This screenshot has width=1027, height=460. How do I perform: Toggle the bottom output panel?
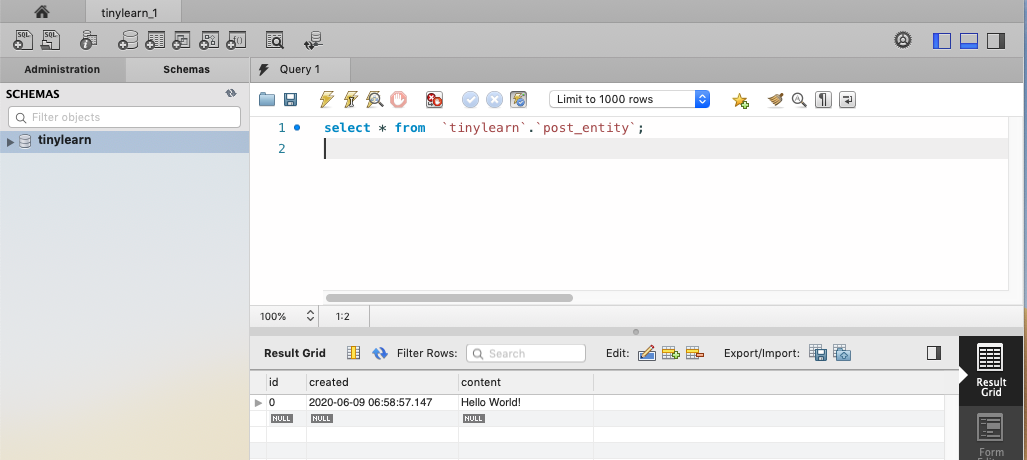click(x=969, y=41)
